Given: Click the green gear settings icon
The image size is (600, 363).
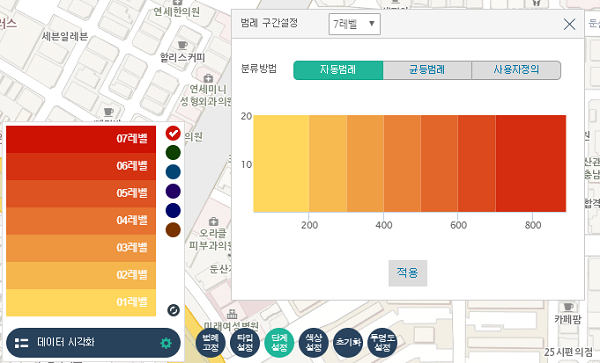Looking at the screenshot, I should pos(166,343).
